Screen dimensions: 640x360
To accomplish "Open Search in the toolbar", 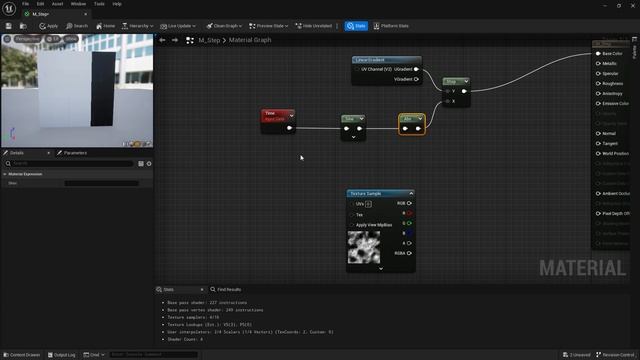I will [77, 26].
